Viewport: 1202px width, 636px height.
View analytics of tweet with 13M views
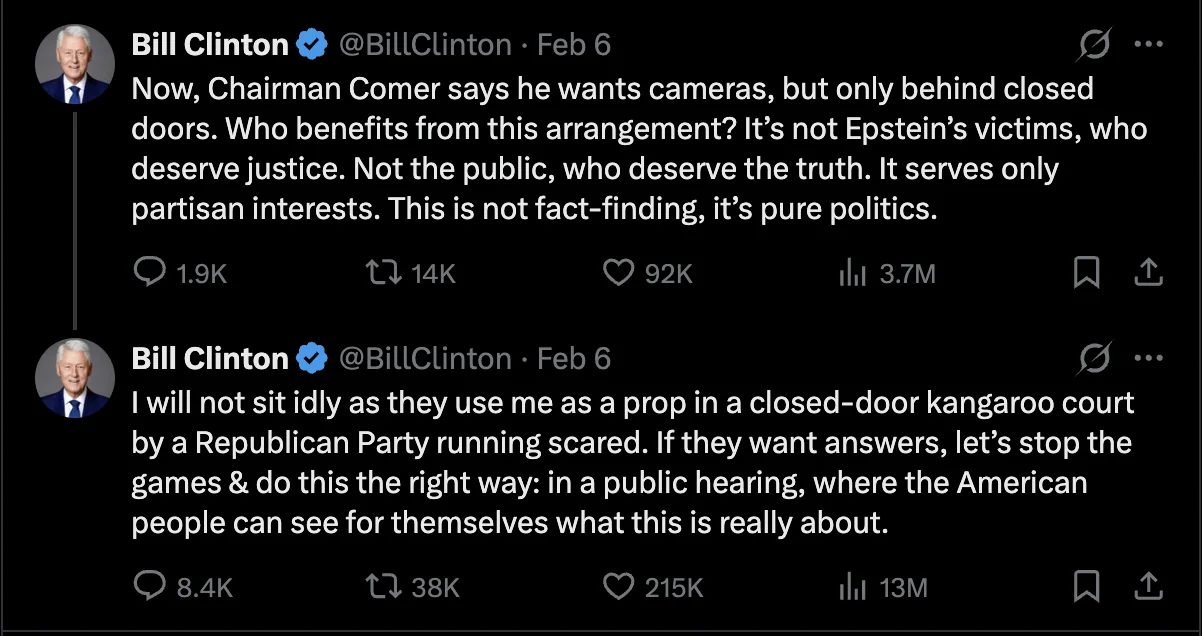[851, 586]
